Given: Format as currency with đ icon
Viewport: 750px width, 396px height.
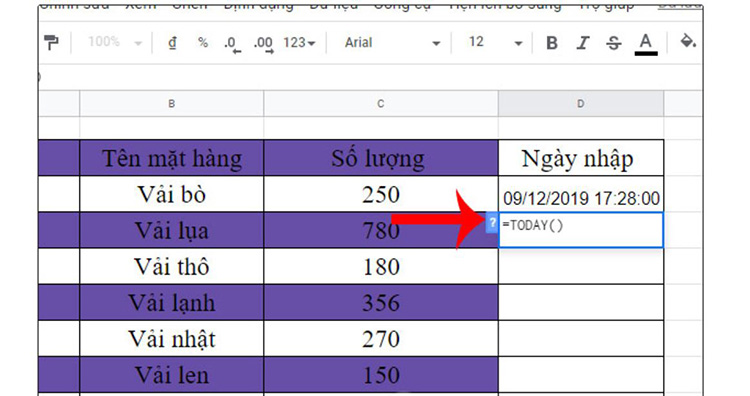Looking at the screenshot, I should click(172, 43).
